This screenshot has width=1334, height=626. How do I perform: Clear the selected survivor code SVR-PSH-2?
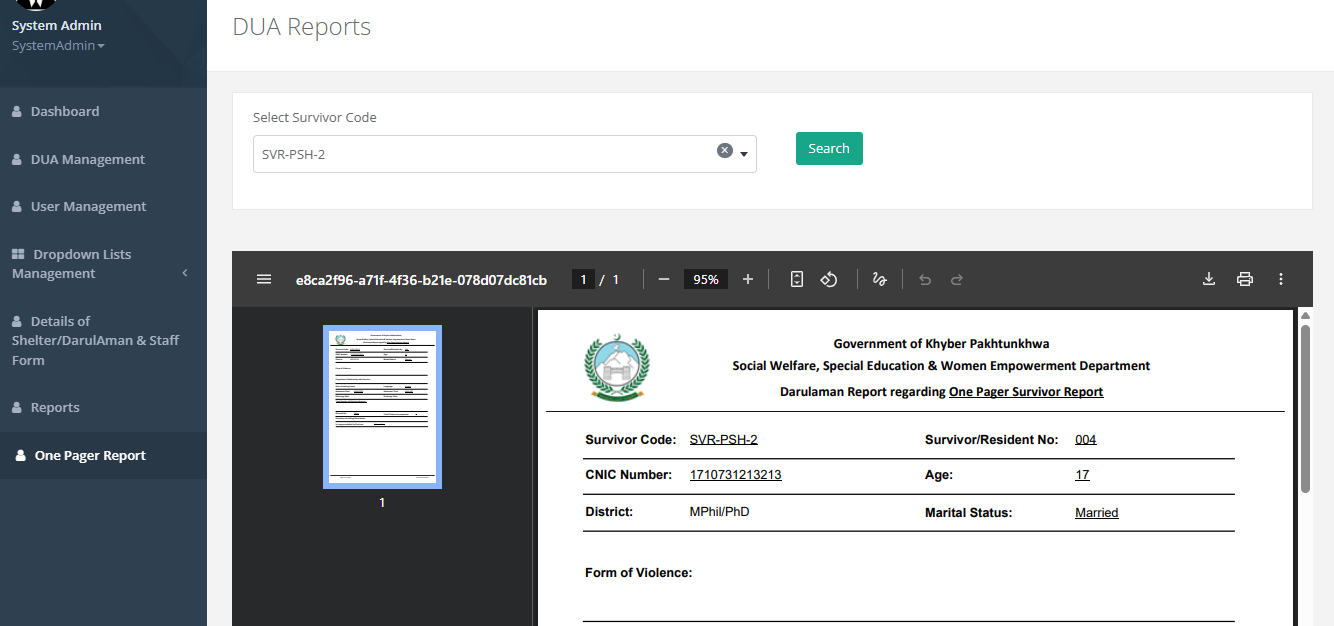click(x=725, y=150)
